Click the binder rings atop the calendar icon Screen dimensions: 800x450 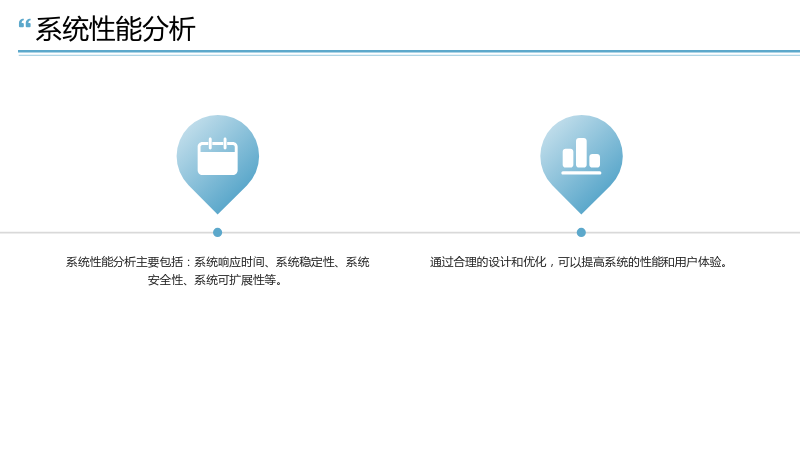(218, 143)
